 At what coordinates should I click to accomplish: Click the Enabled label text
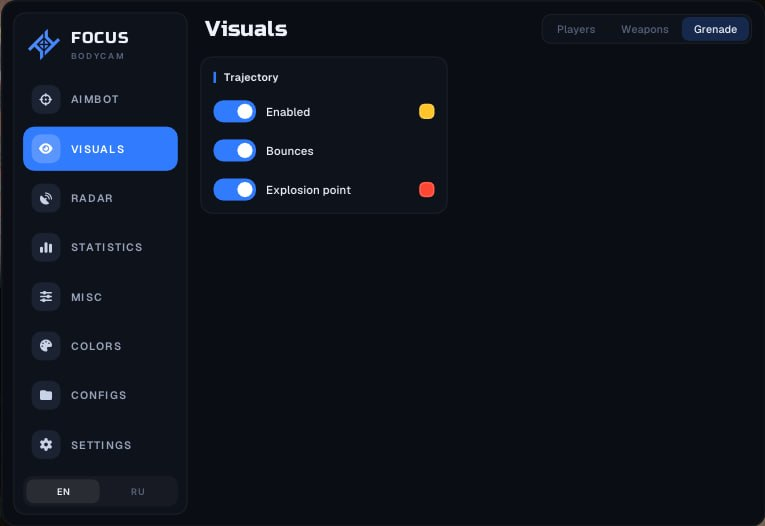pyautogui.click(x=288, y=112)
